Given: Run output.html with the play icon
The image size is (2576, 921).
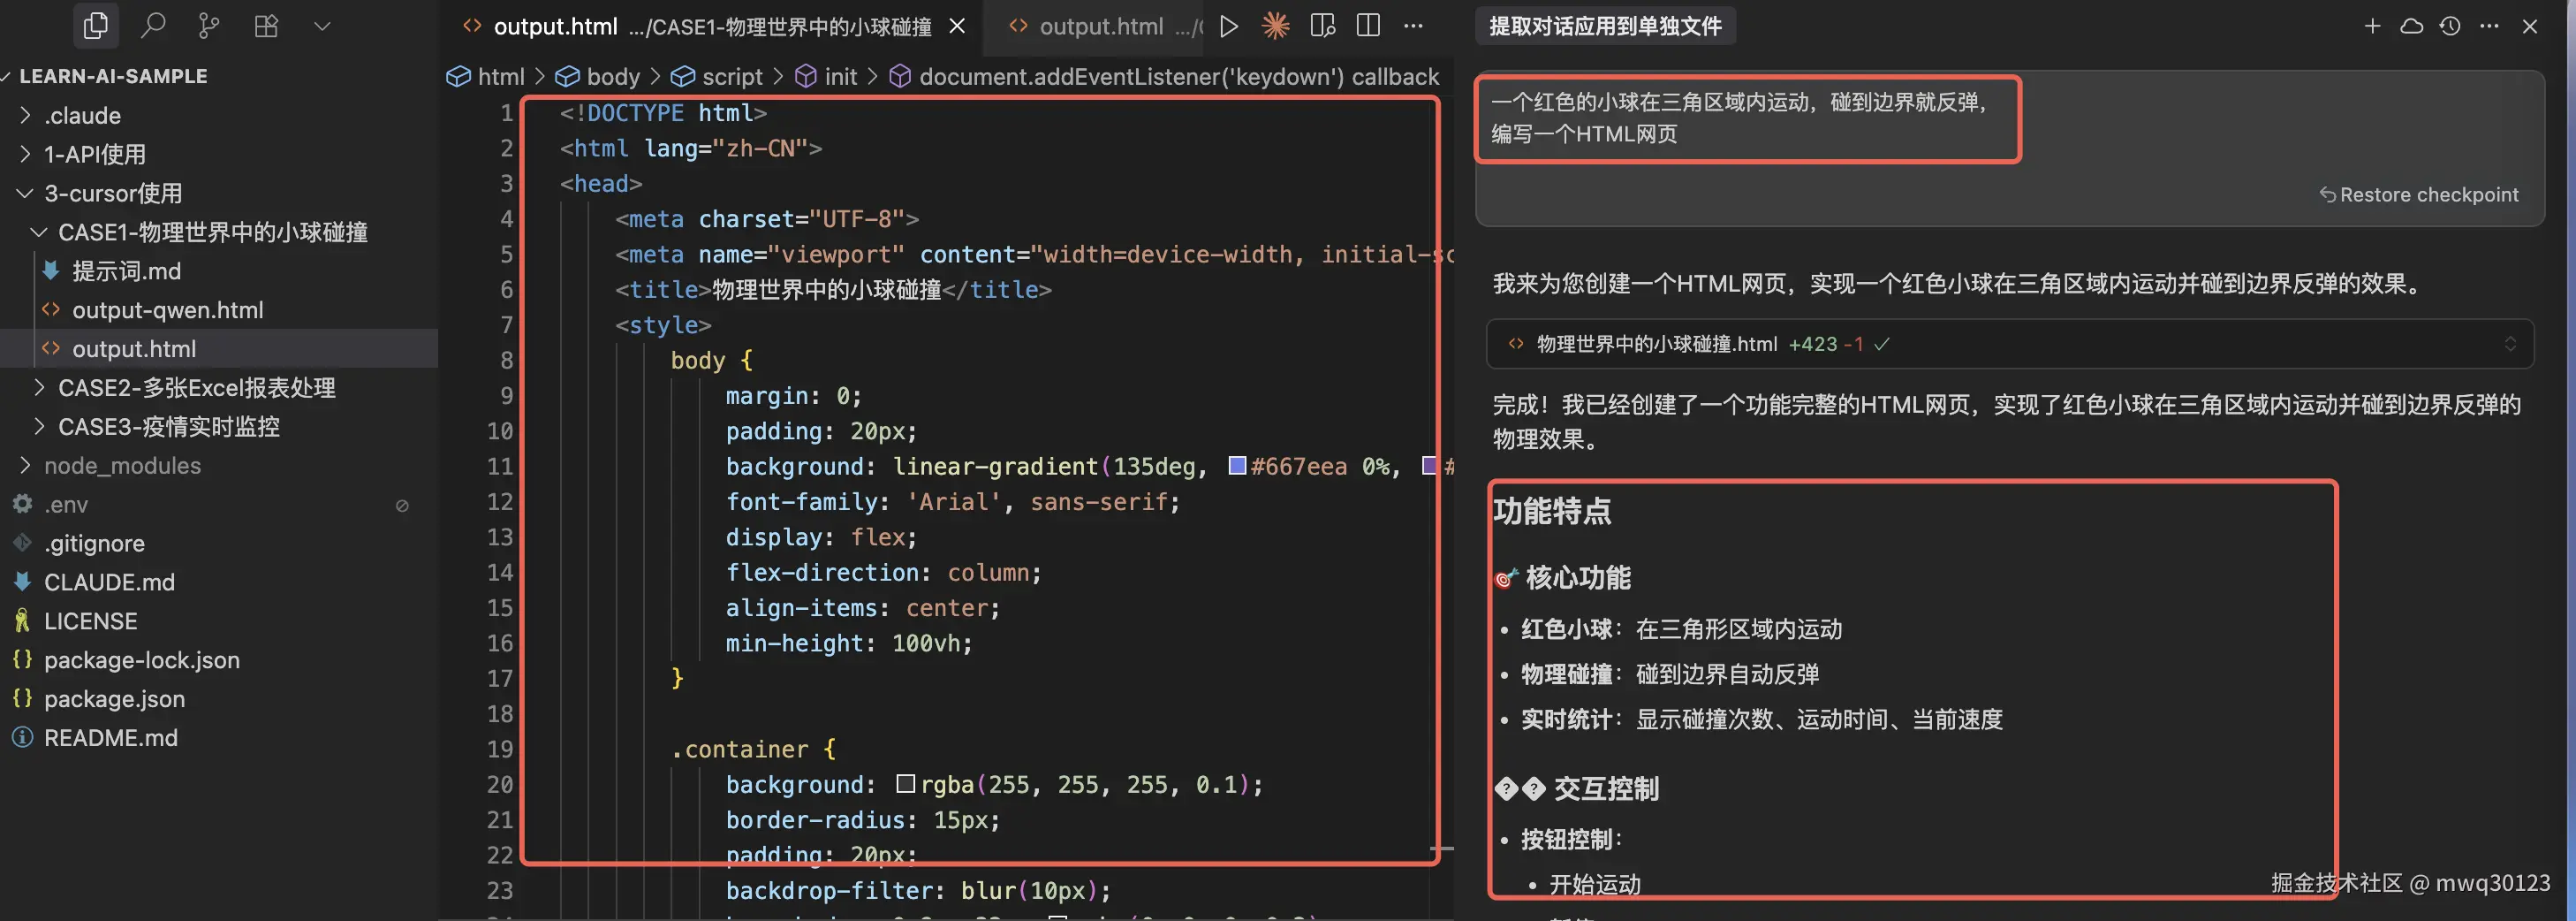Looking at the screenshot, I should tap(1229, 26).
